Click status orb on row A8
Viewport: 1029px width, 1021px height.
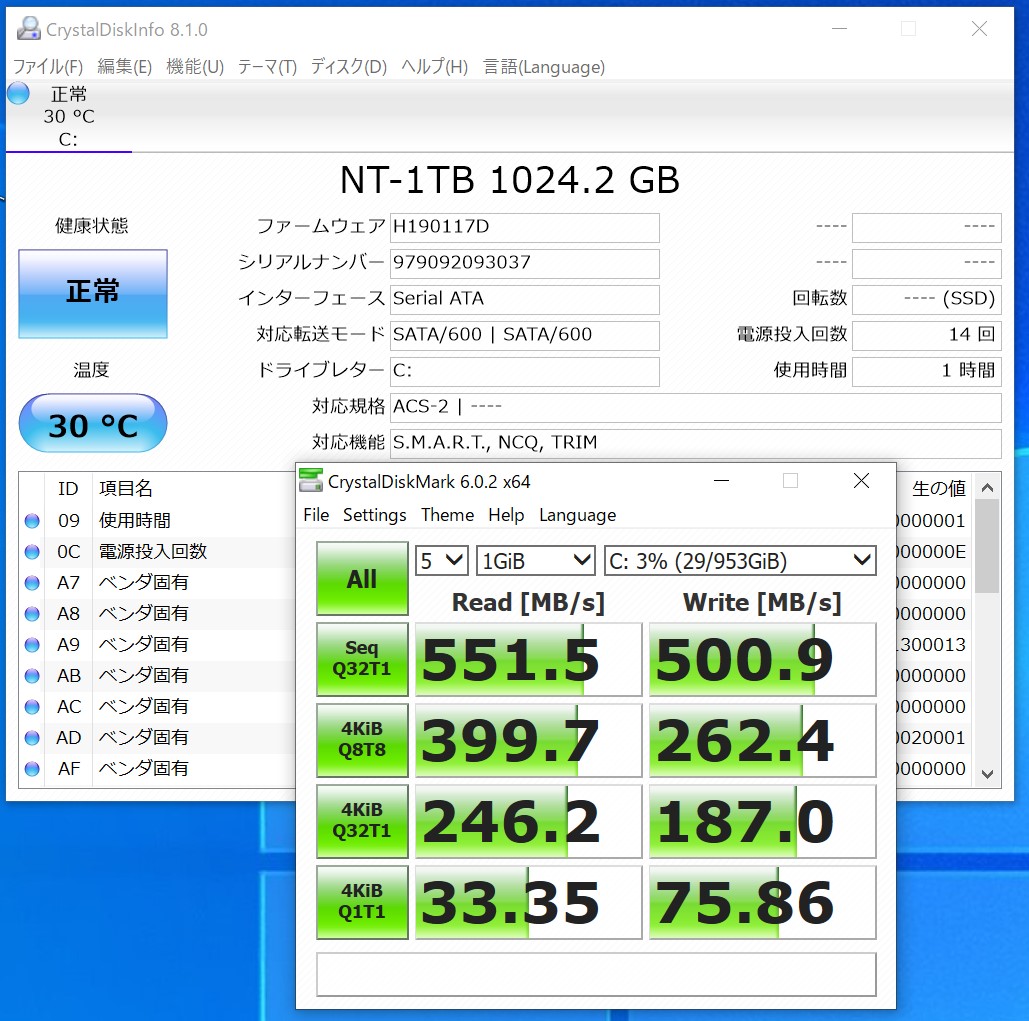(x=32, y=614)
